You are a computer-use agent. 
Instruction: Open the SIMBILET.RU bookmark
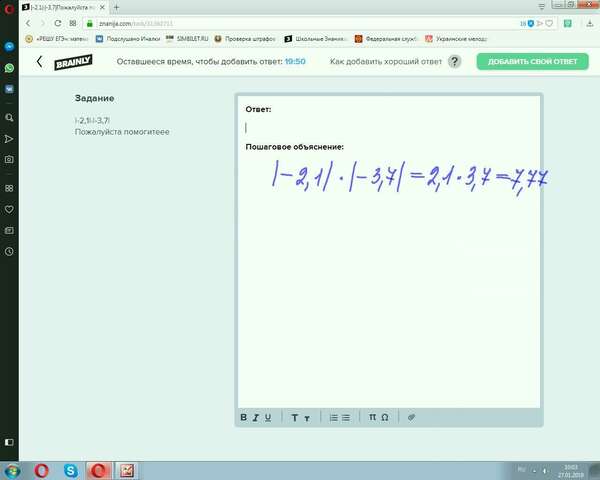tap(187, 39)
